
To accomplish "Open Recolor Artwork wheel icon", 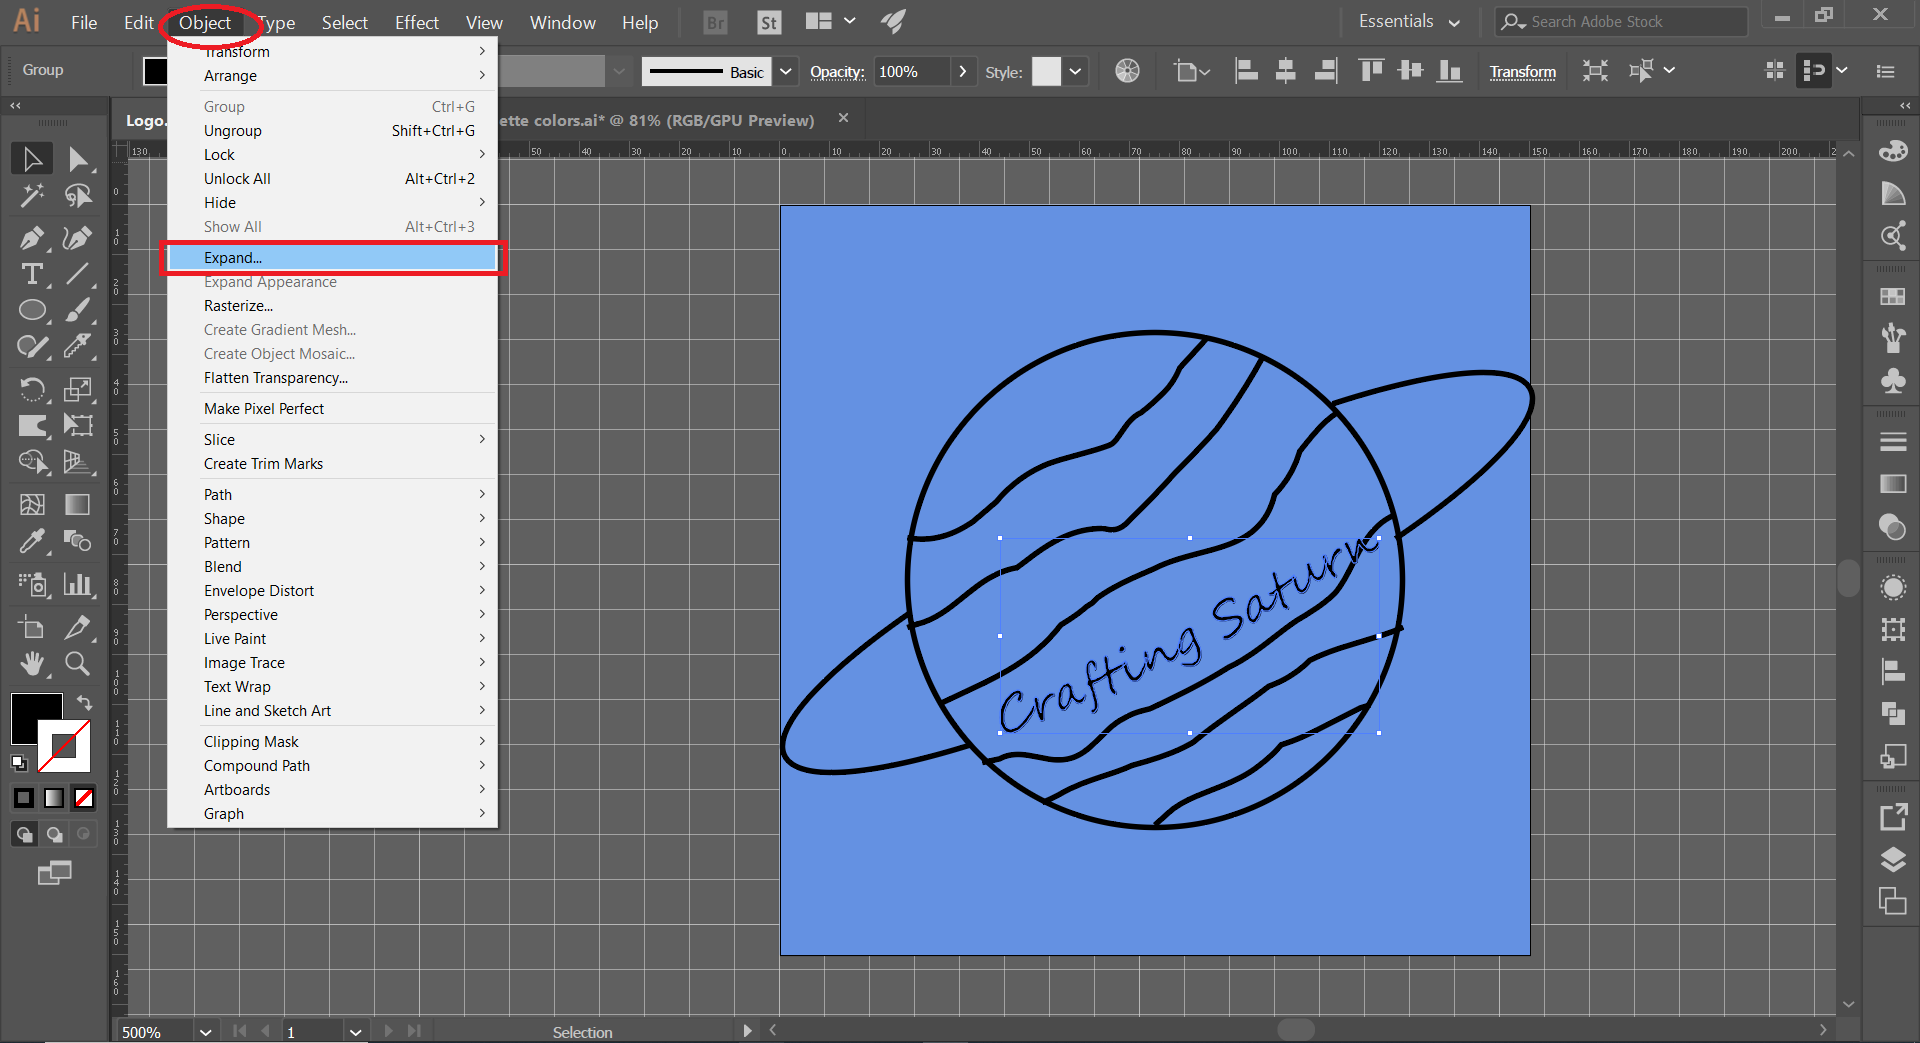I will [x=1127, y=71].
